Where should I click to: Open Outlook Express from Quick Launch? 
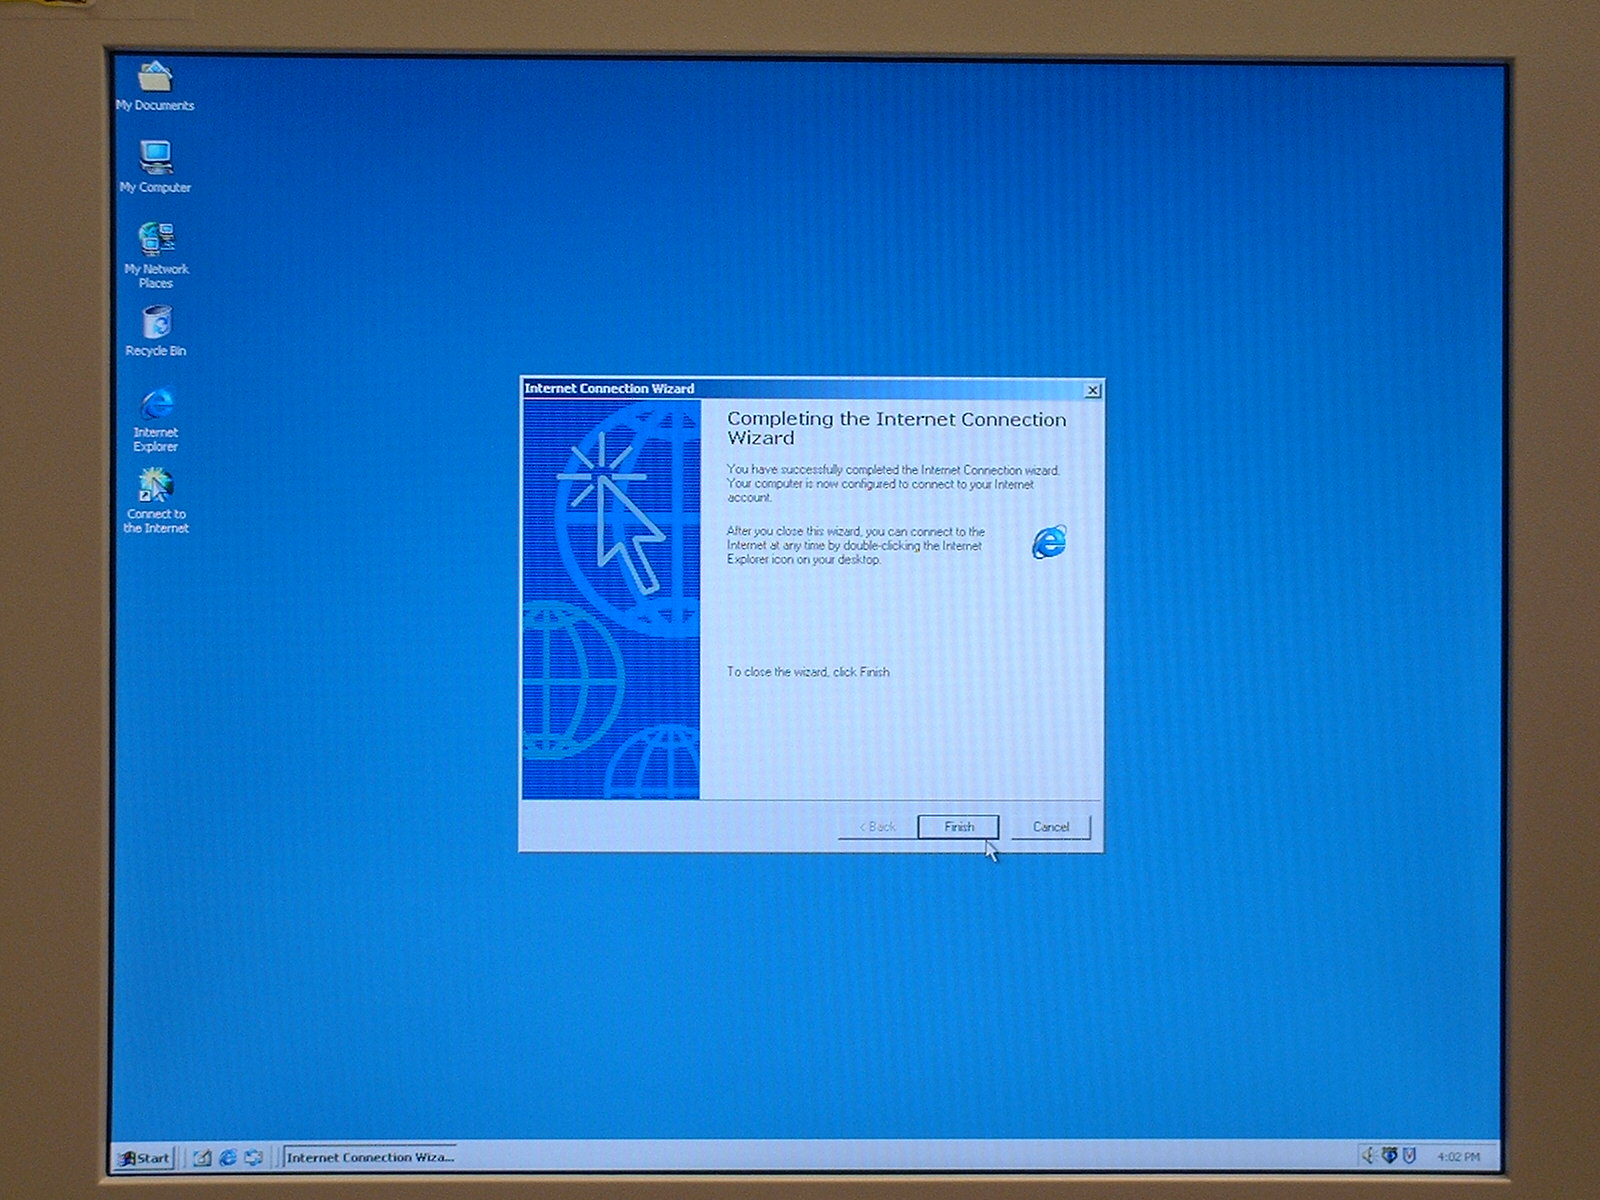[x=253, y=1157]
